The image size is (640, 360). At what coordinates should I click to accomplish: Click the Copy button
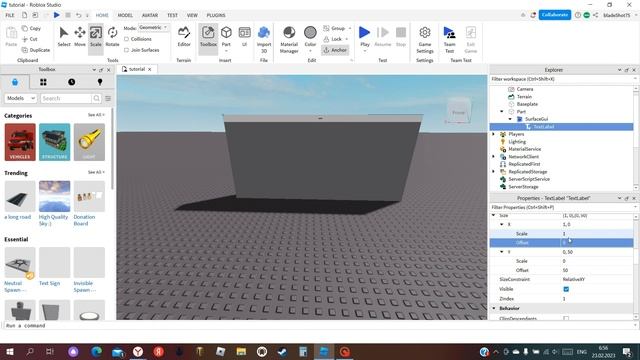pyautogui.click(x=32, y=29)
